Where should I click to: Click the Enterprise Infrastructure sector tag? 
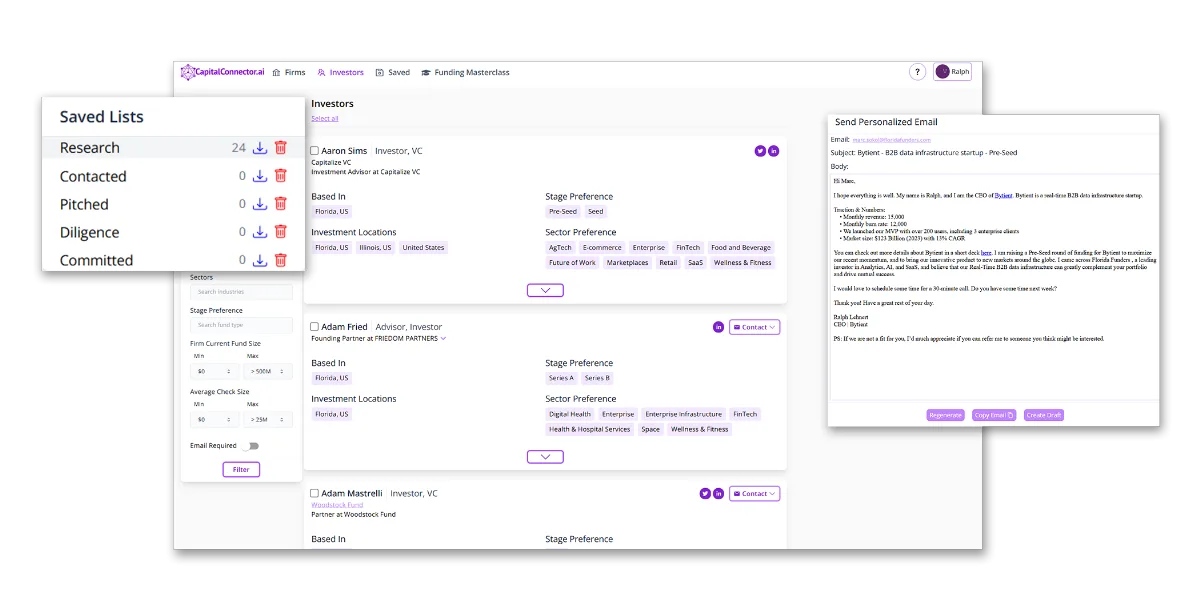[x=683, y=414]
